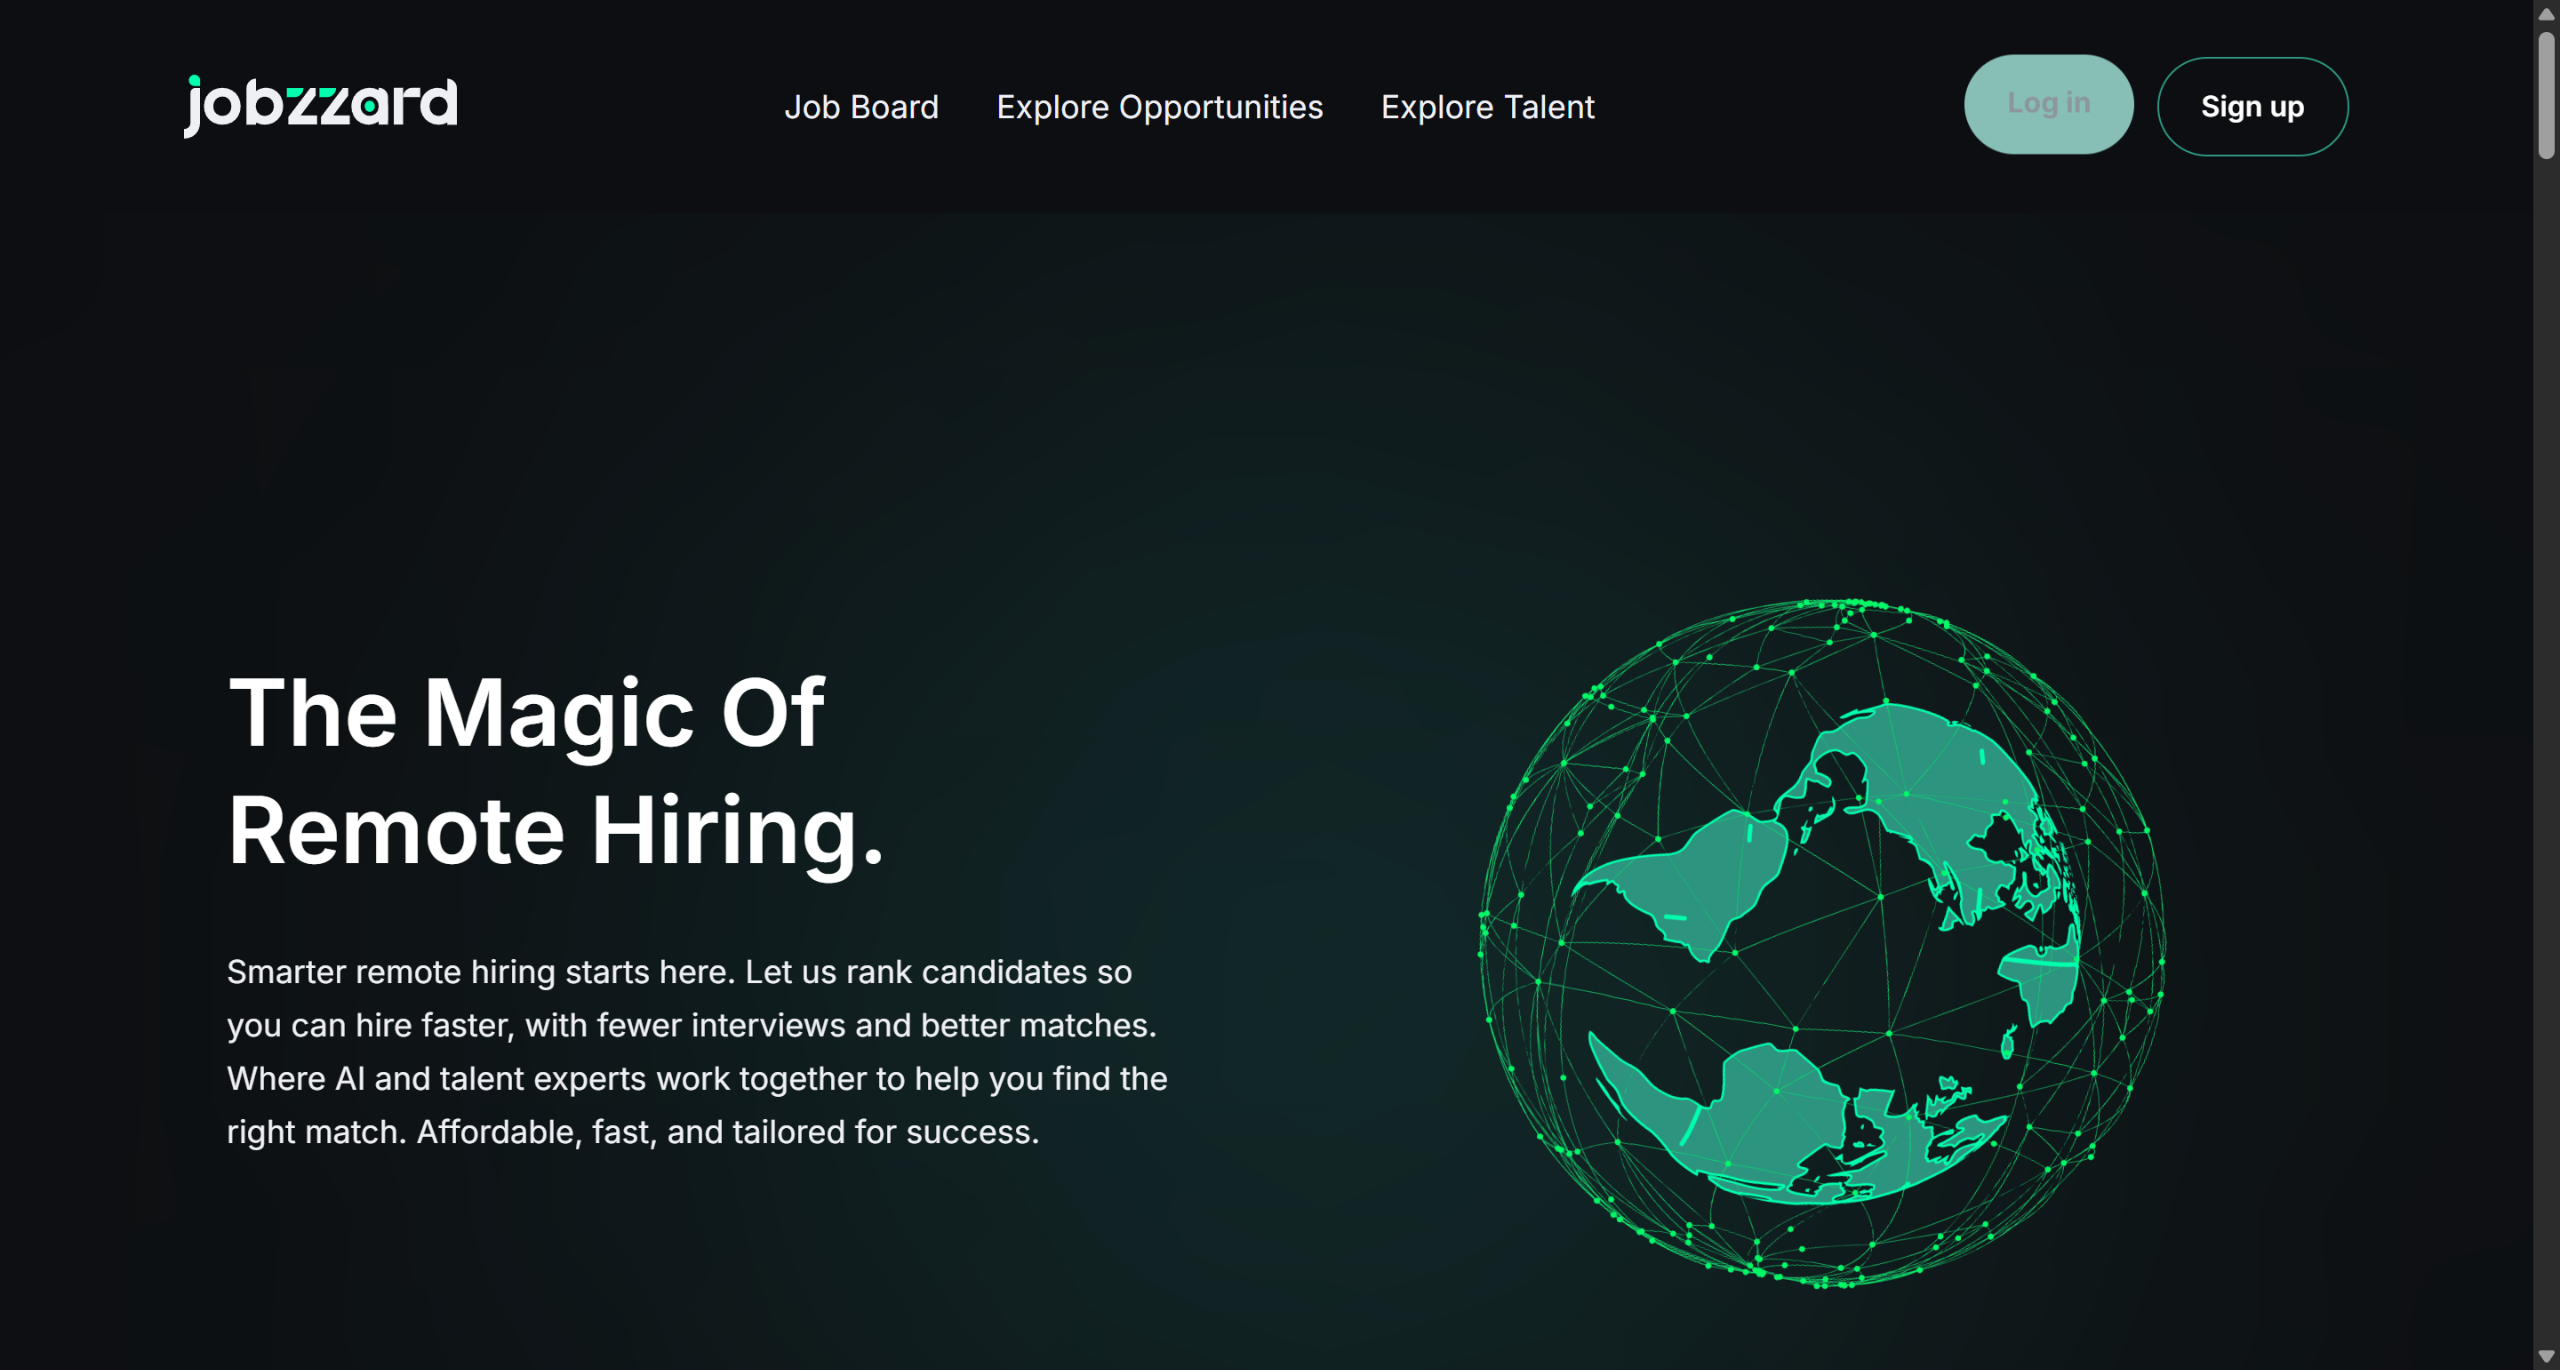Go to Explore Opportunities
This screenshot has width=2560, height=1370.
(x=1159, y=107)
